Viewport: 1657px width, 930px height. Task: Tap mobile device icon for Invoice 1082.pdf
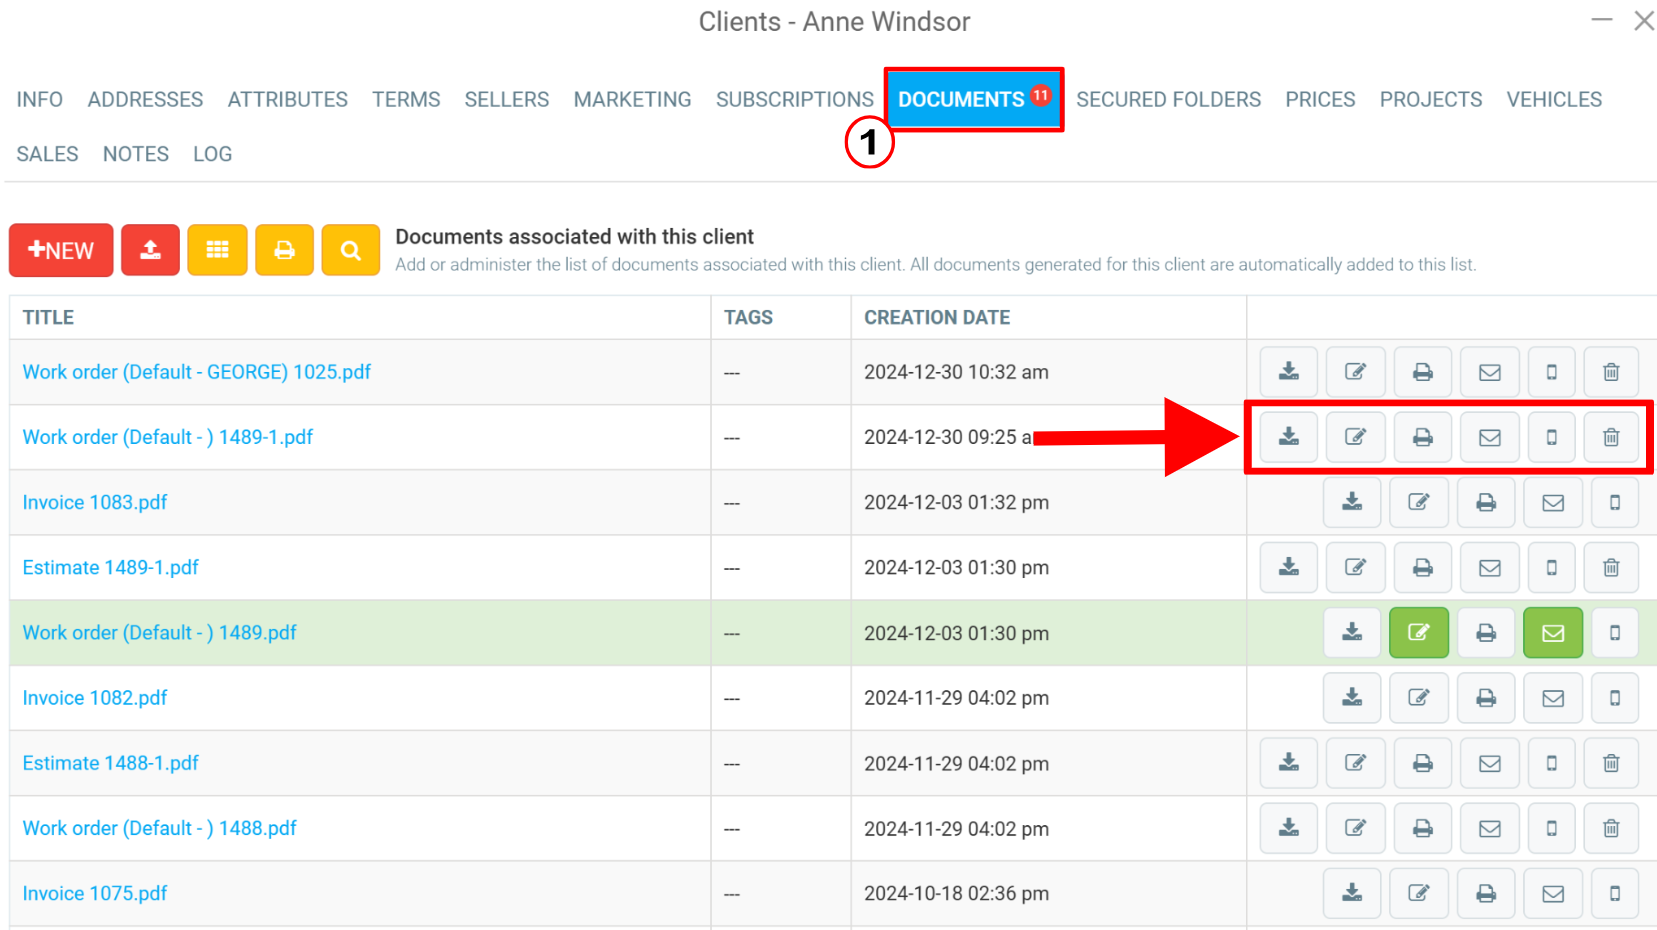pyautogui.click(x=1615, y=698)
